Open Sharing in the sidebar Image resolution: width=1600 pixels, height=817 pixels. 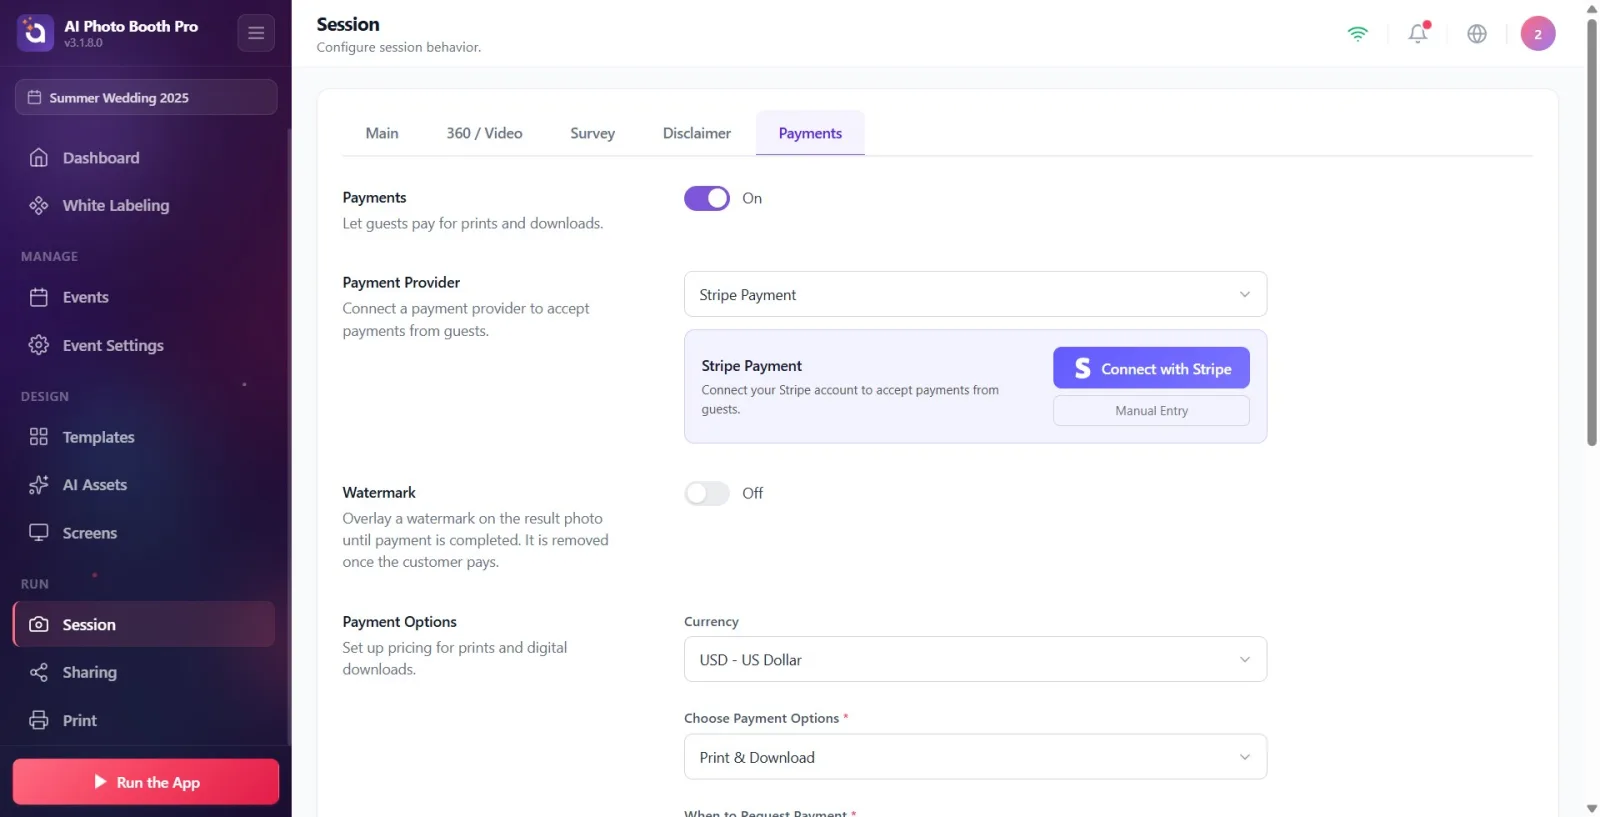[145, 672]
